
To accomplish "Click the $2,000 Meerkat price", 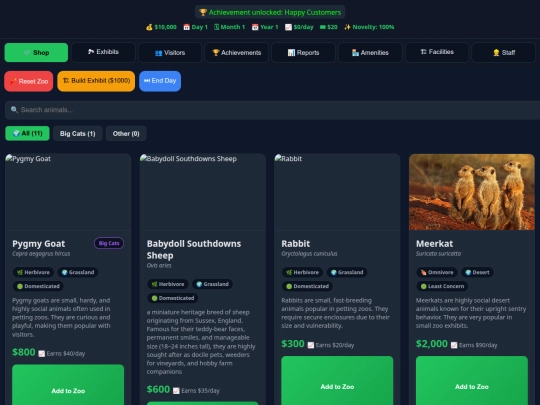I will coord(432,344).
